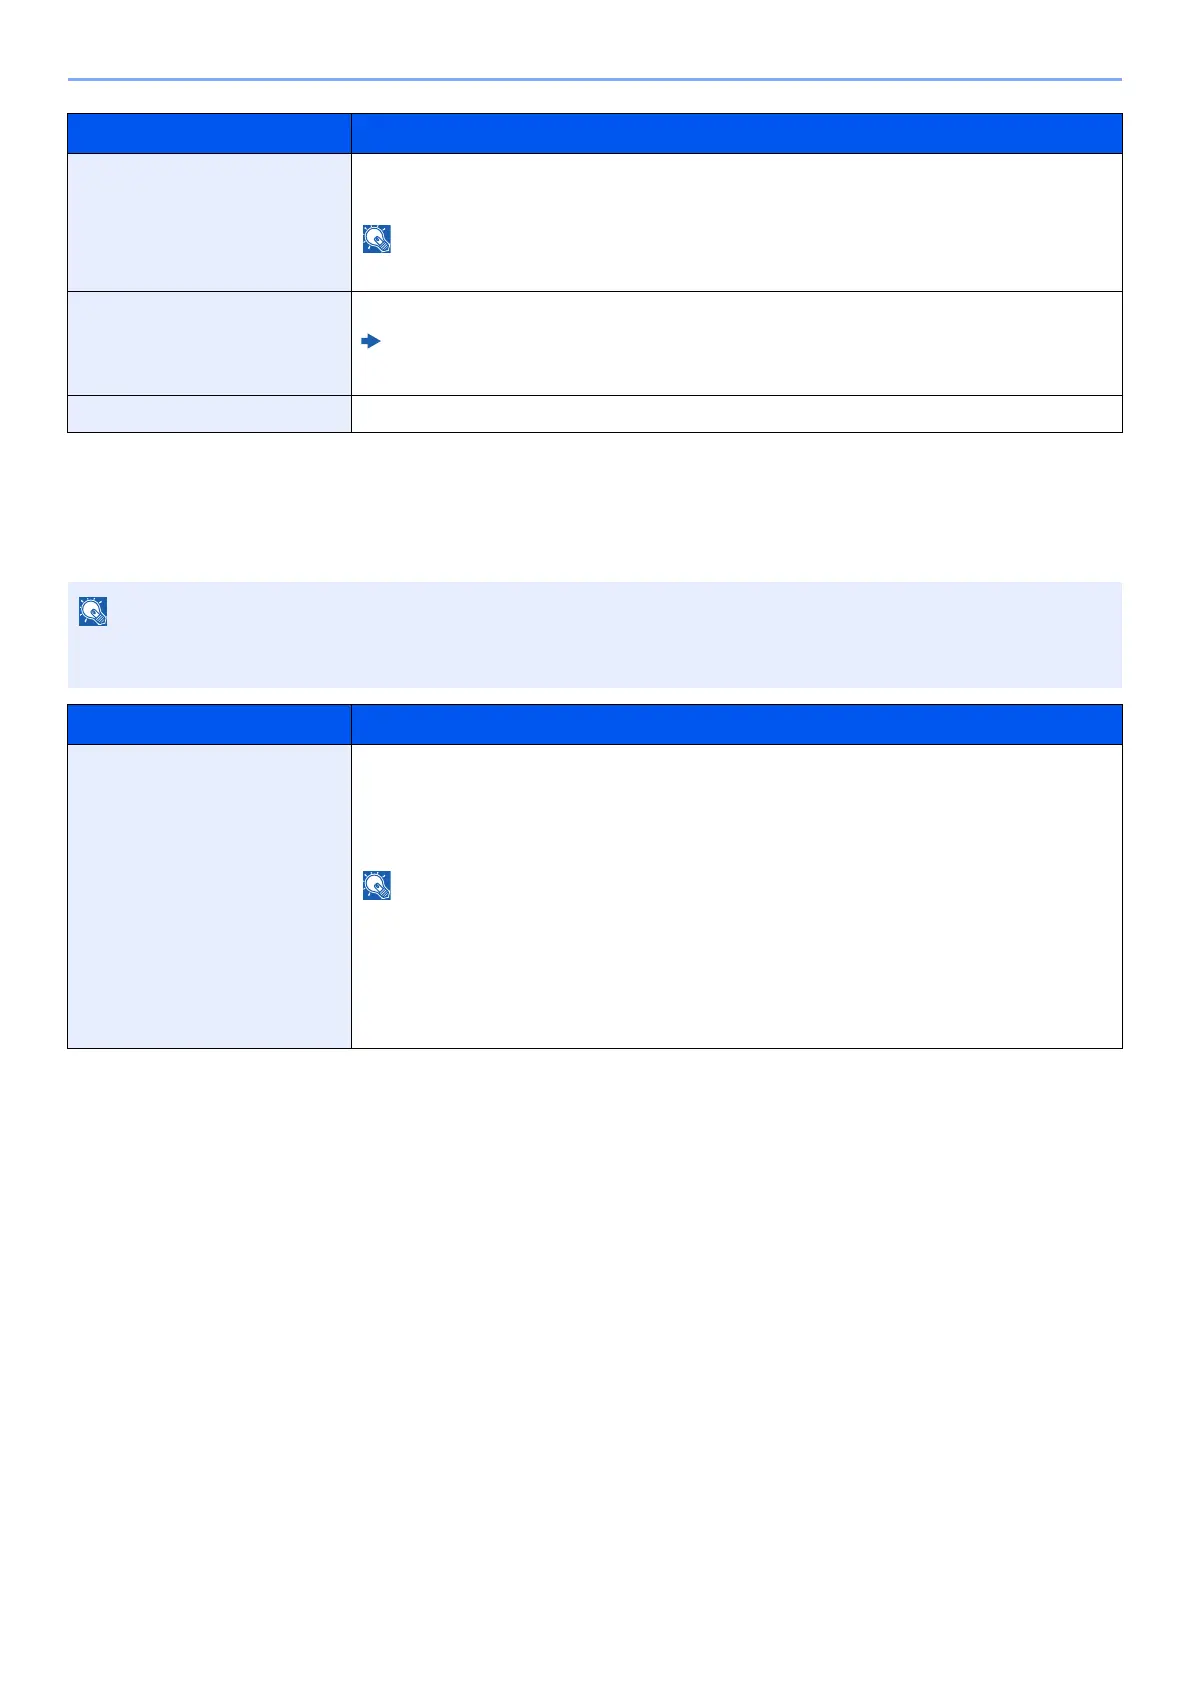Click the first table's middle-row shaded left cell
1190x1684 pixels.
pyautogui.click(x=209, y=343)
